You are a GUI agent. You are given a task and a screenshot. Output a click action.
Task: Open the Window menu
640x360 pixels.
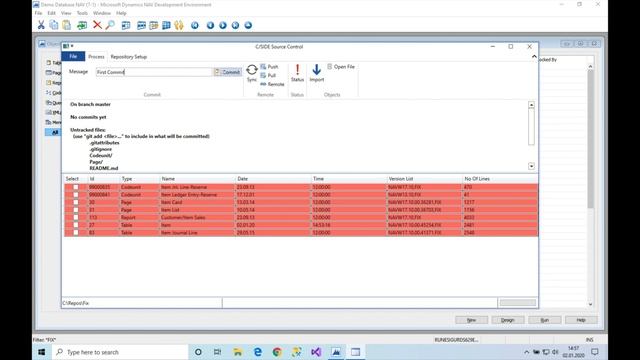102,13
